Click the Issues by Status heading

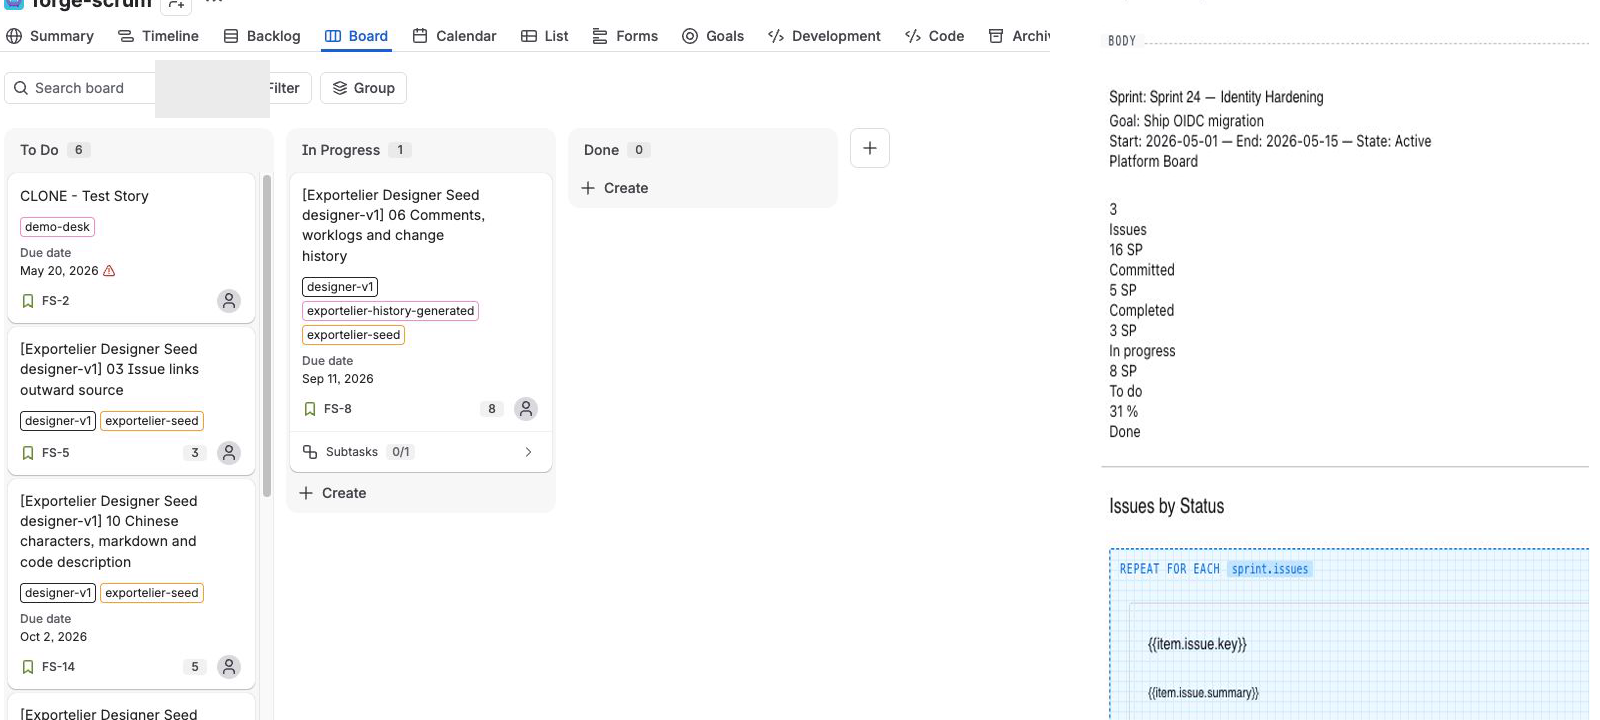[1166, 506]
